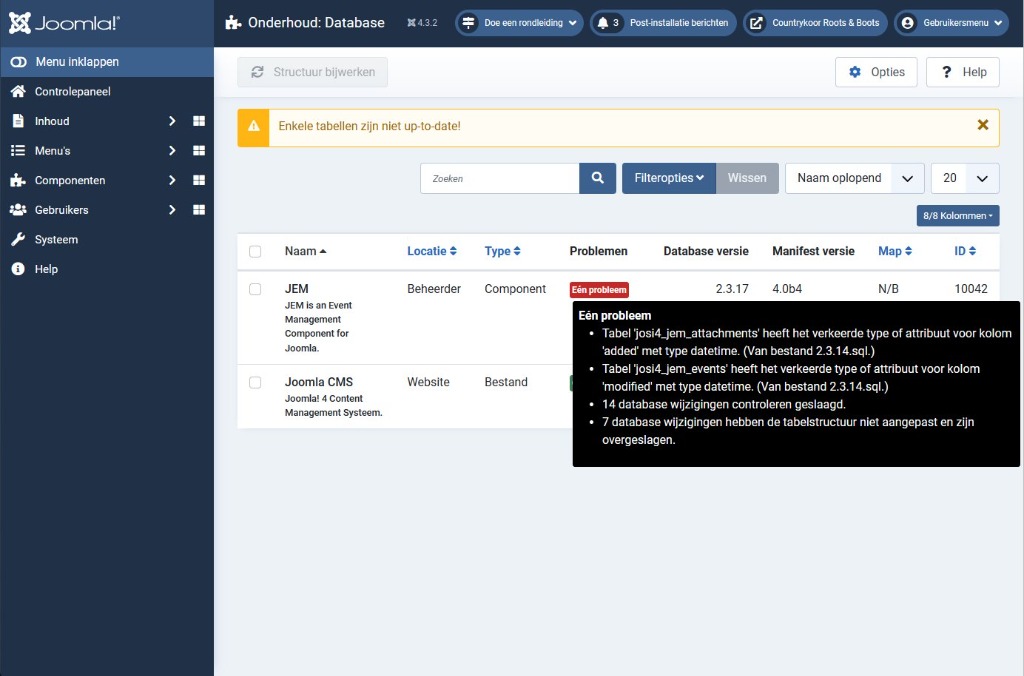The height and width of the screenshot is (676, 1024).
Task: Click the Manifest versie value 4.0b4
Action: point(787,289)
